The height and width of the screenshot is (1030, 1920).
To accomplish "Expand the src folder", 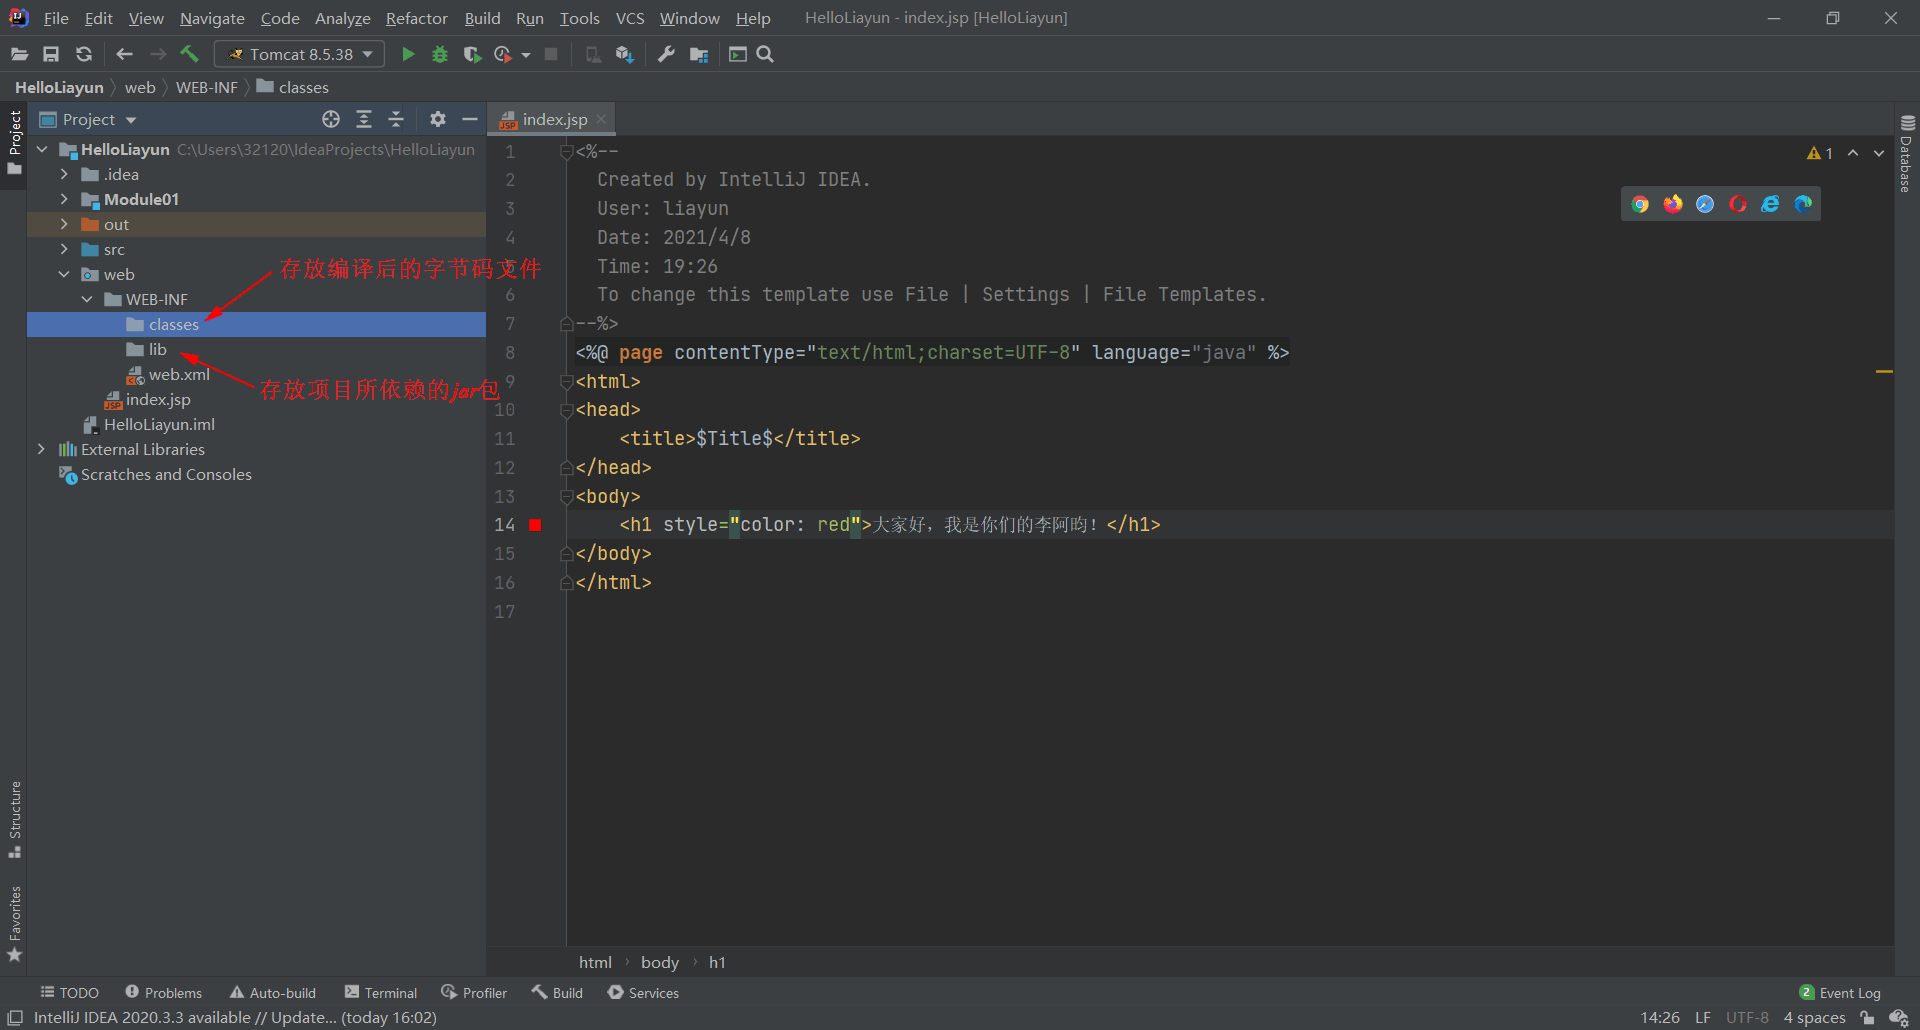I will (64, 249).
